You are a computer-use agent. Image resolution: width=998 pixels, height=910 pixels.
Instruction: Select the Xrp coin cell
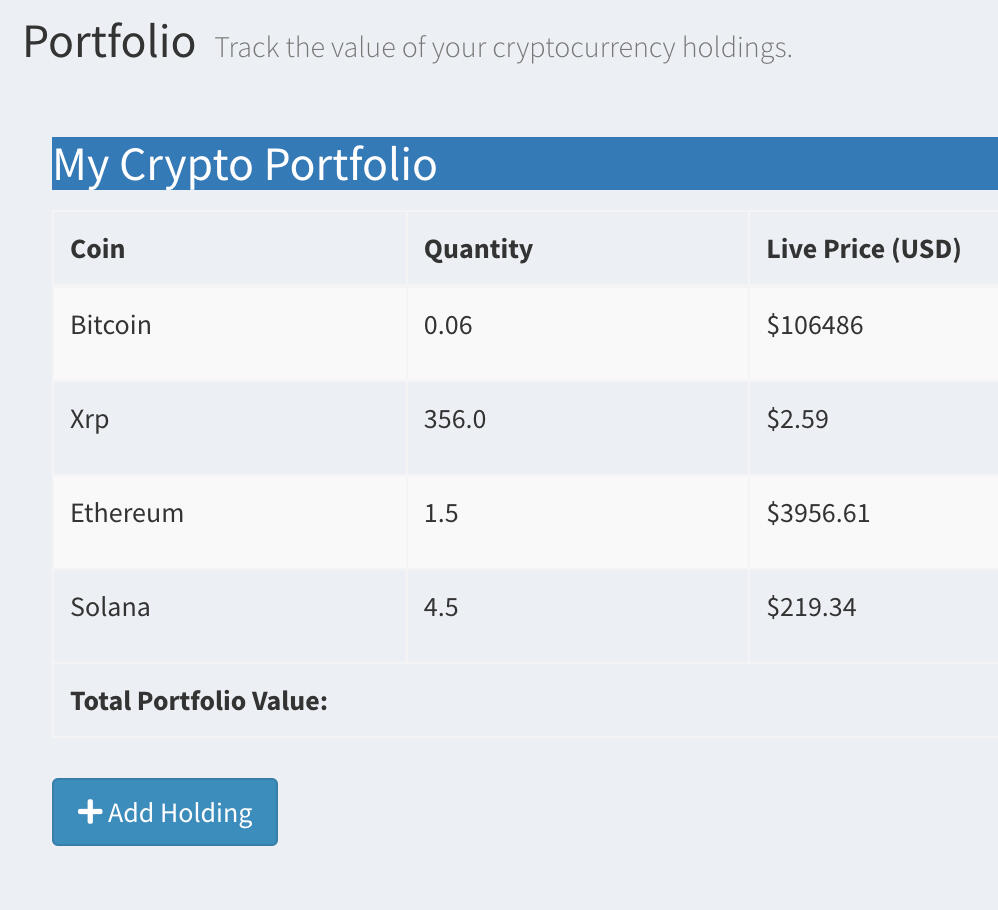point(90,419)
